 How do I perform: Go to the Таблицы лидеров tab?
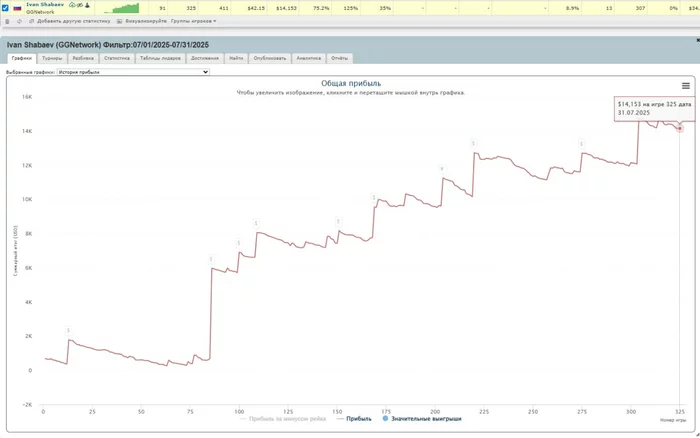(x=160, y=58)
